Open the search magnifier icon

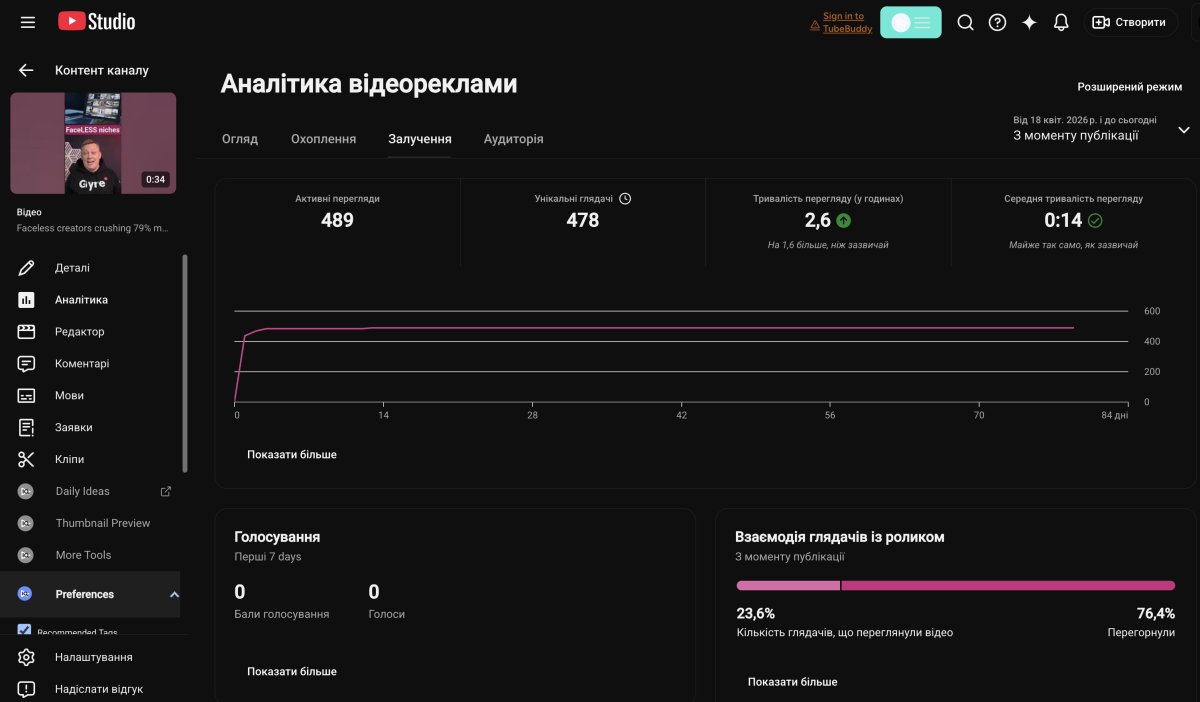tap(965, 22)
